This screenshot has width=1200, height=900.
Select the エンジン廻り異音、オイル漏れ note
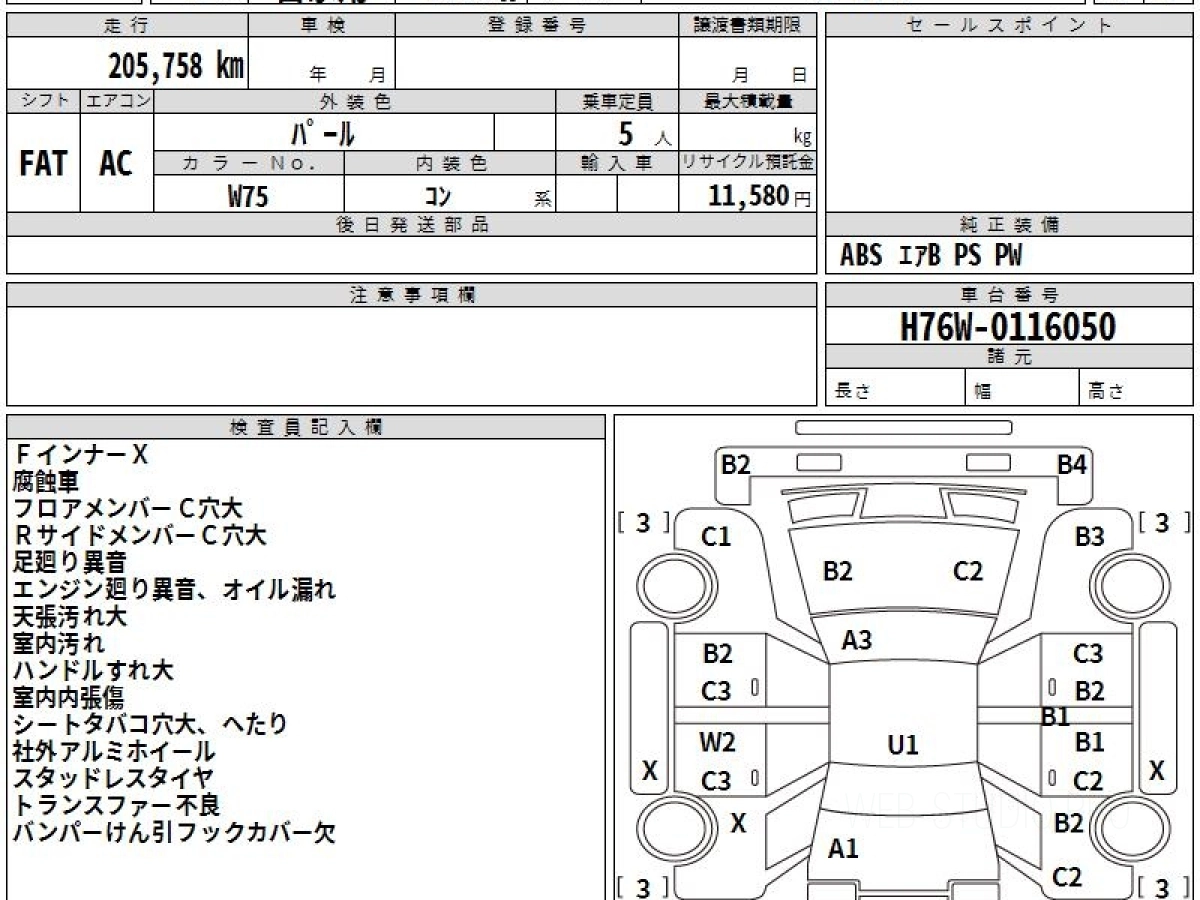coord(174,590)
